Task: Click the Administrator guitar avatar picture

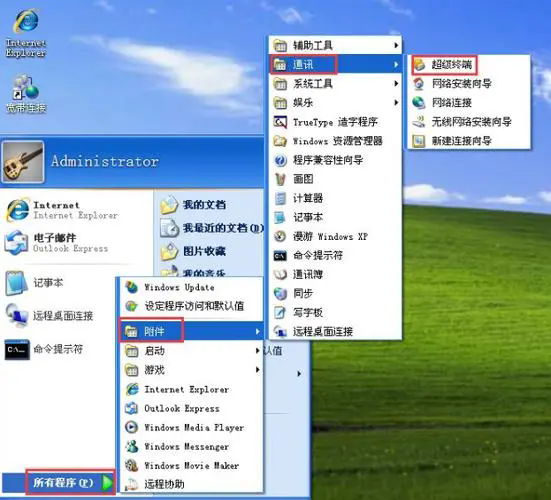Action: [23, 162]
